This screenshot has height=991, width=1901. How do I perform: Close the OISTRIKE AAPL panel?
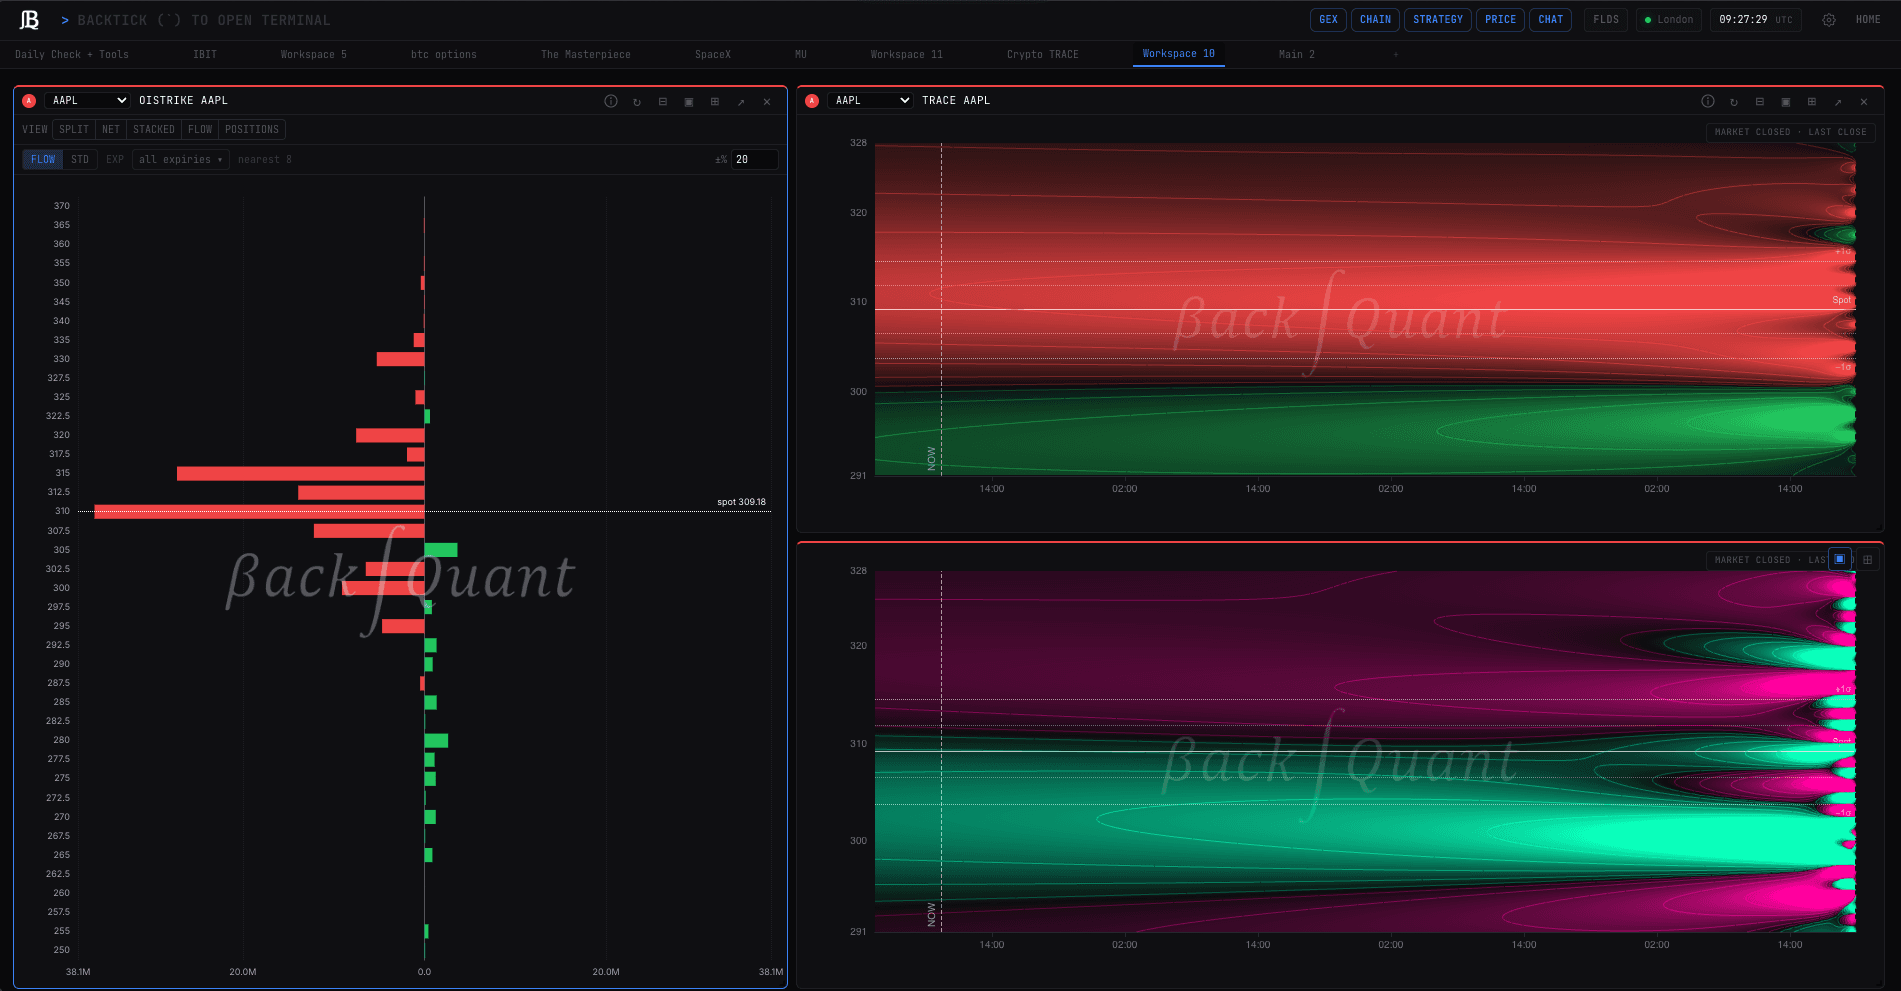[x=767, y=101]
